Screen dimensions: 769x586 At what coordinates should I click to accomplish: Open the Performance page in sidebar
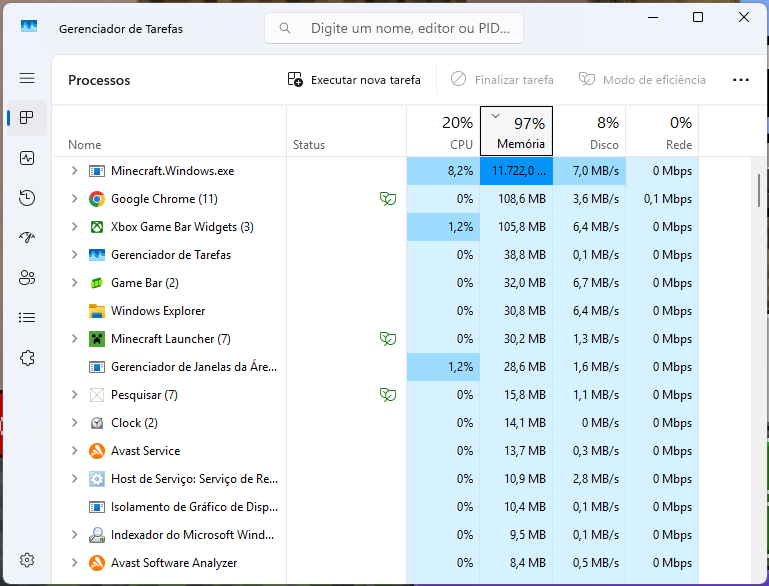27,158
